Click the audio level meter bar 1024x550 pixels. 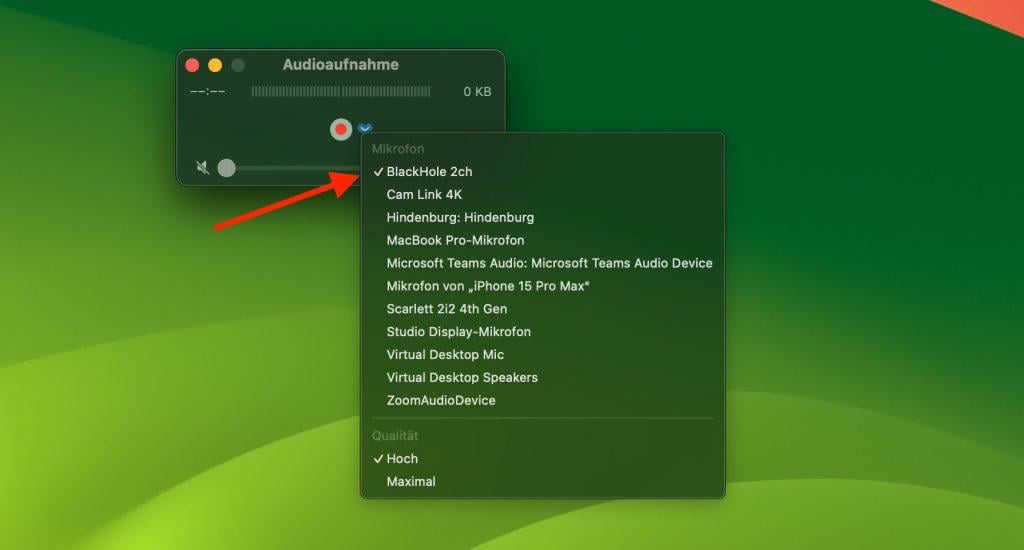pos(341,91)
